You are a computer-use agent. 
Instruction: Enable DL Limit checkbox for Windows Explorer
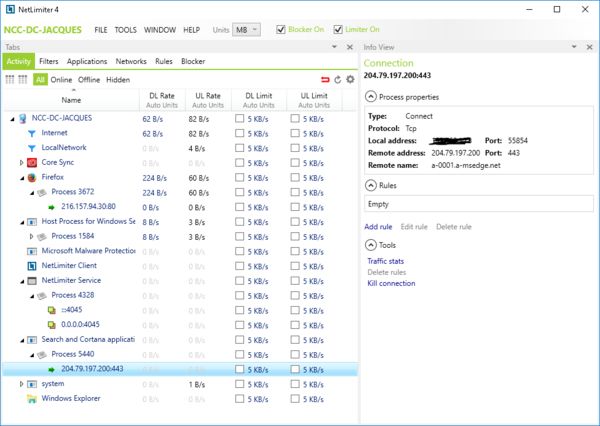[x=240, y=399]
